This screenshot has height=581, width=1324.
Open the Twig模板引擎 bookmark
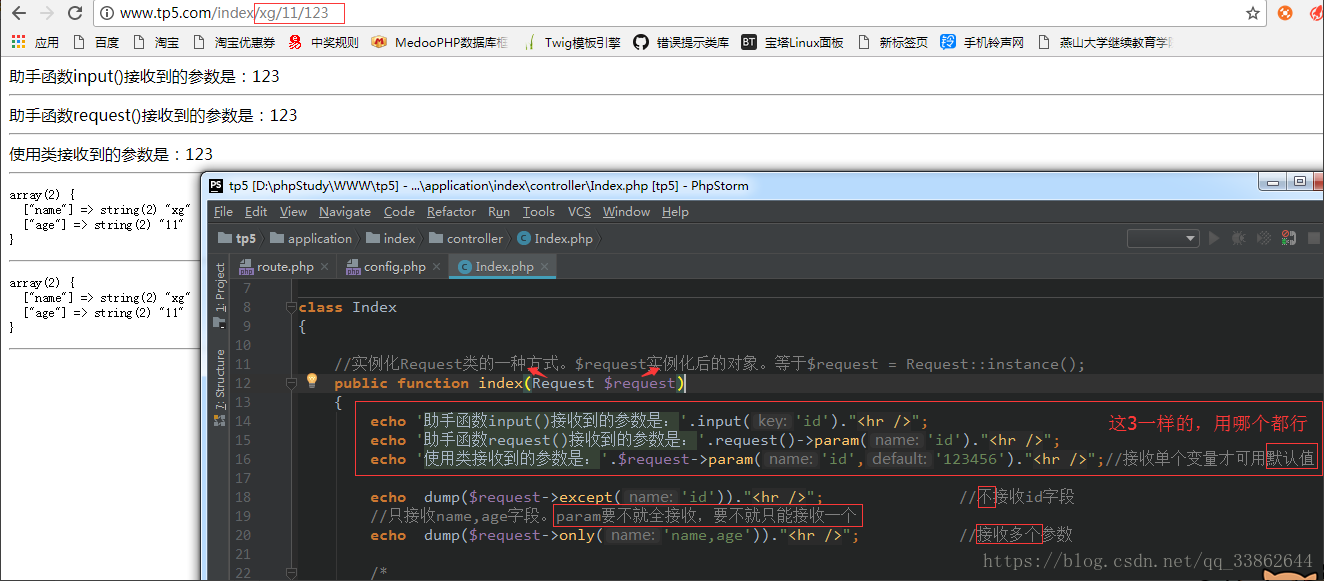coord(571,42)
